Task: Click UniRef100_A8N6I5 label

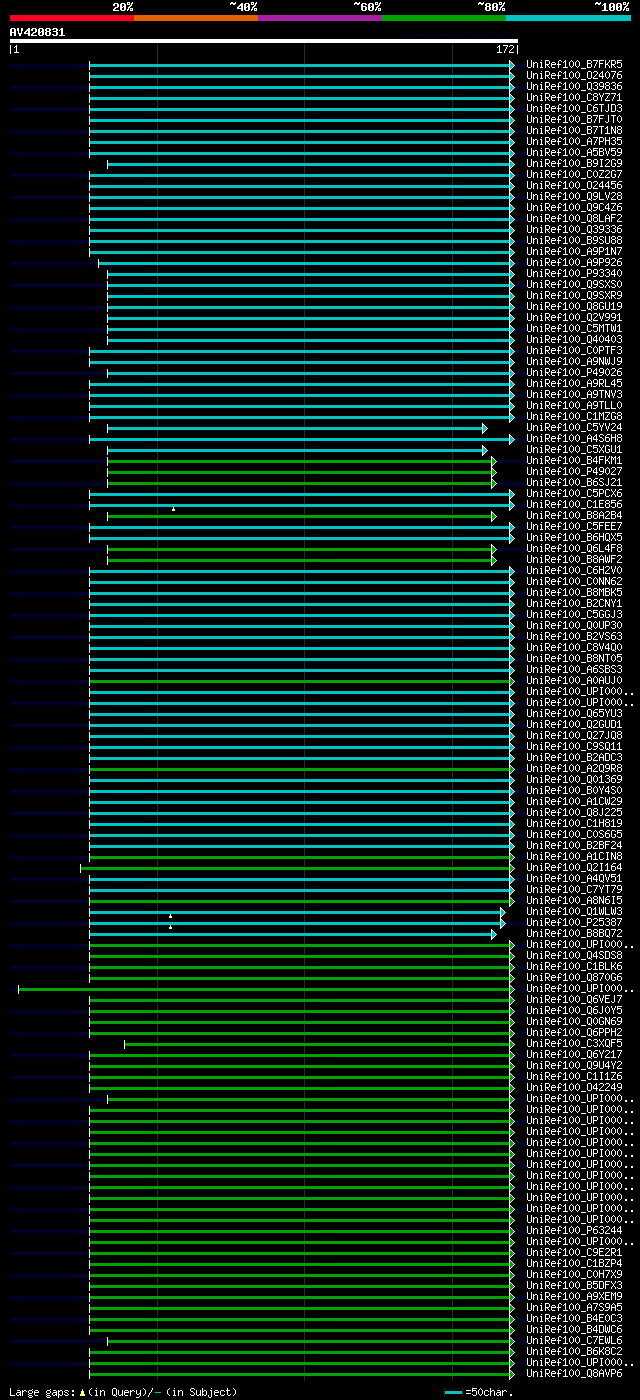Action: click(574, 900)
